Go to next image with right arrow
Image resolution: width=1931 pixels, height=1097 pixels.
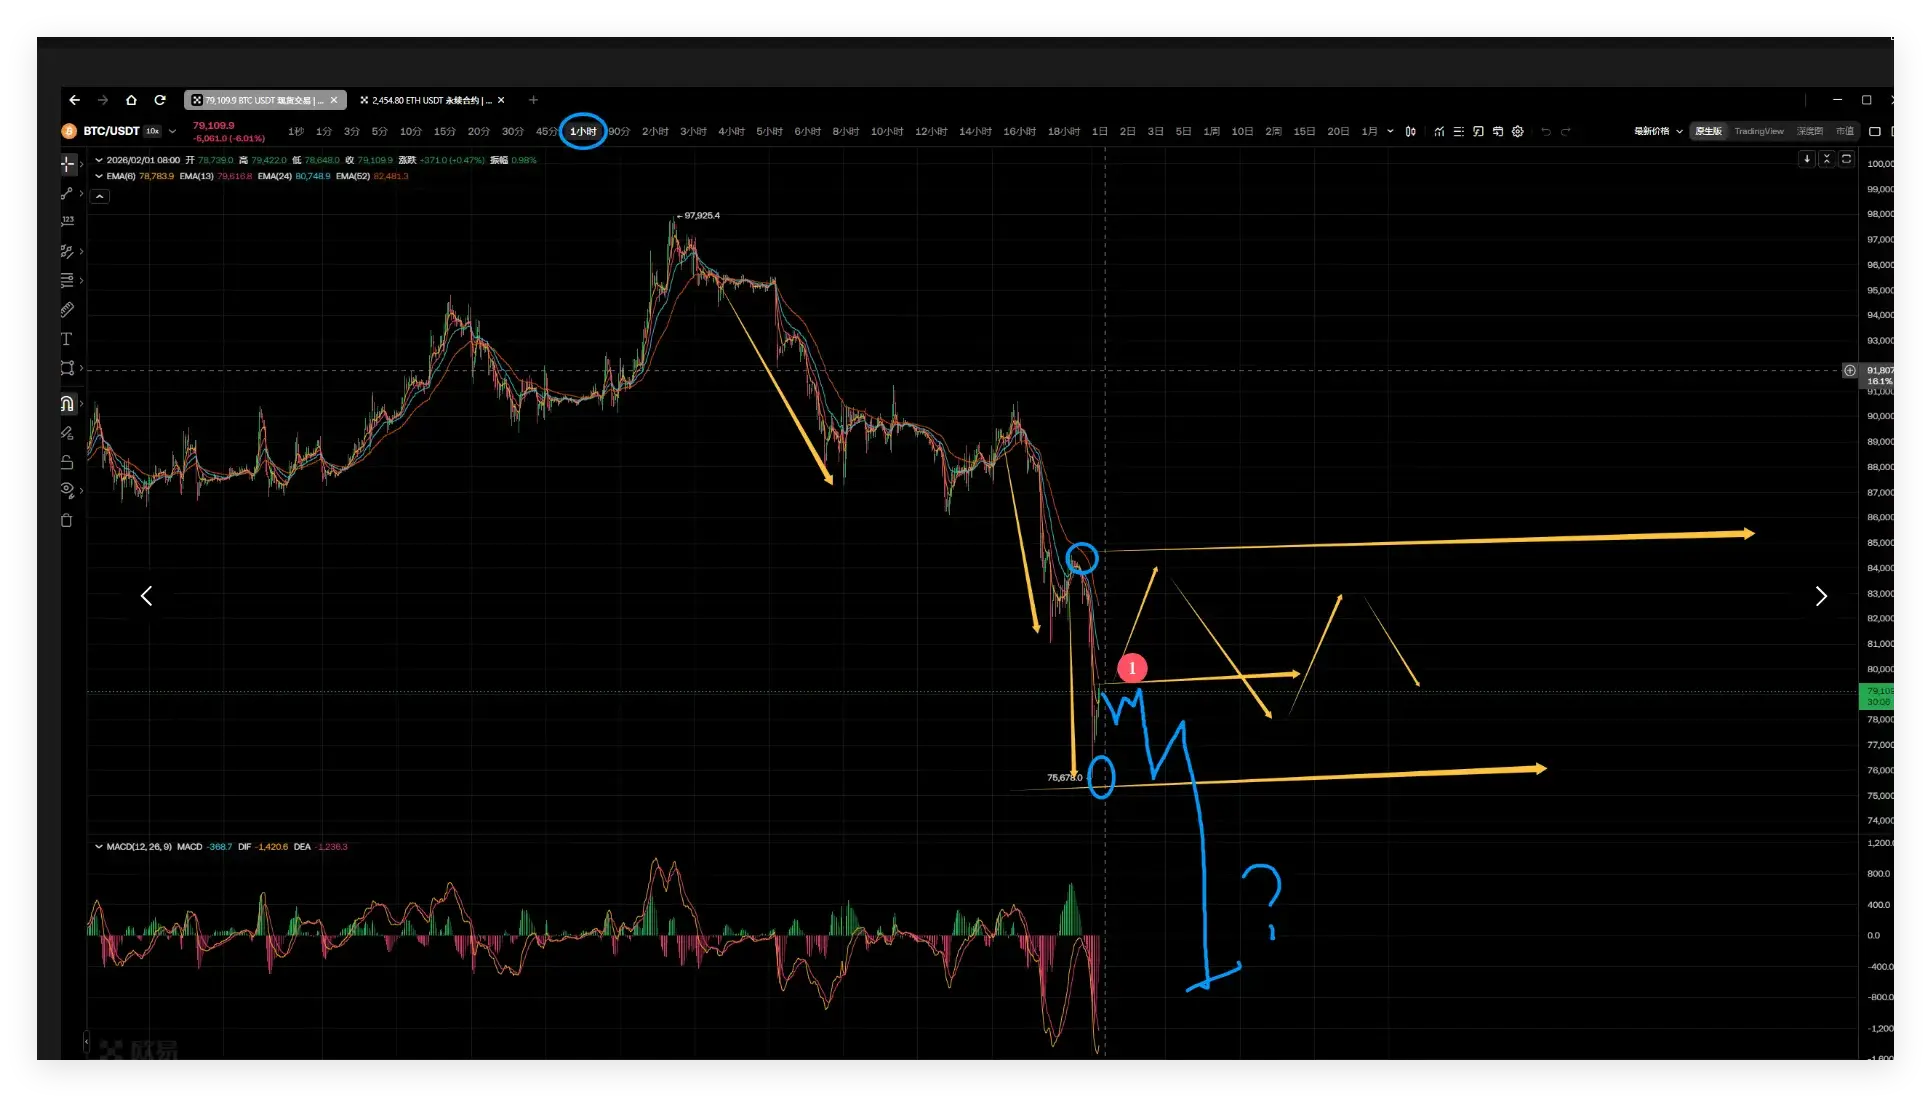[1820, 596]
